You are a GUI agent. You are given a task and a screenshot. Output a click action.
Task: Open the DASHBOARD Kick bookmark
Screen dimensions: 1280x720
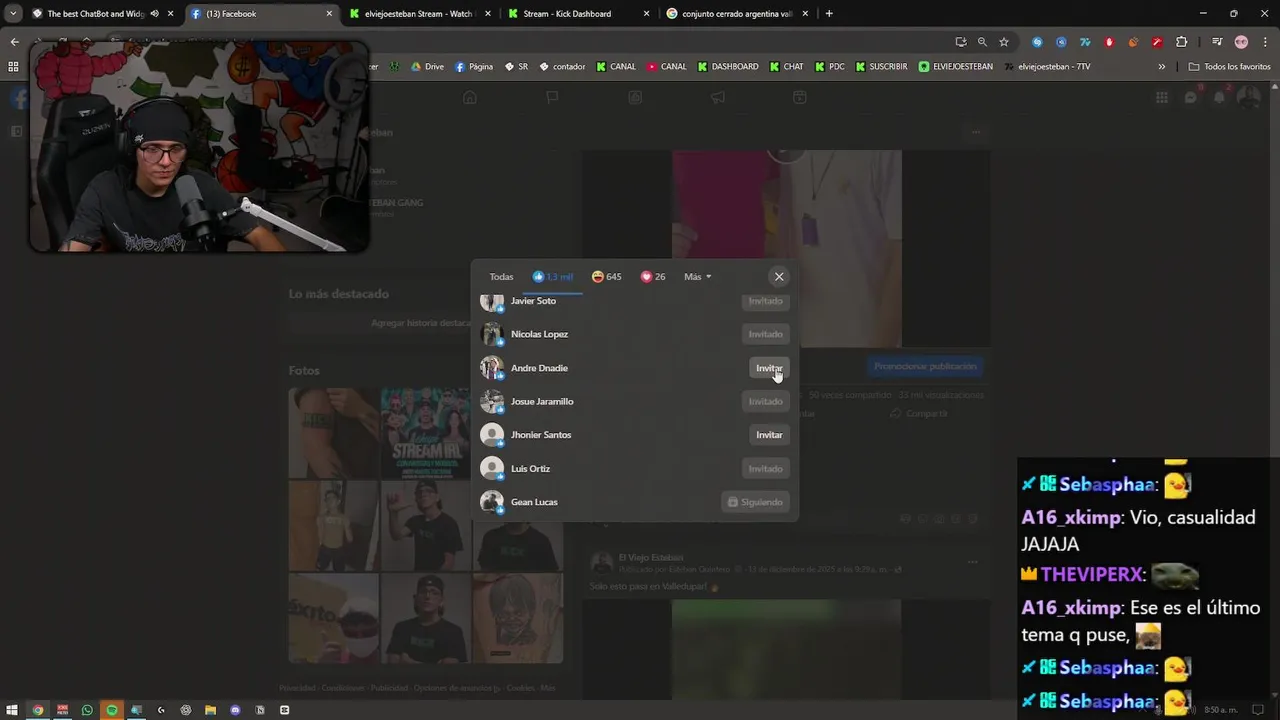coord(727,67)
